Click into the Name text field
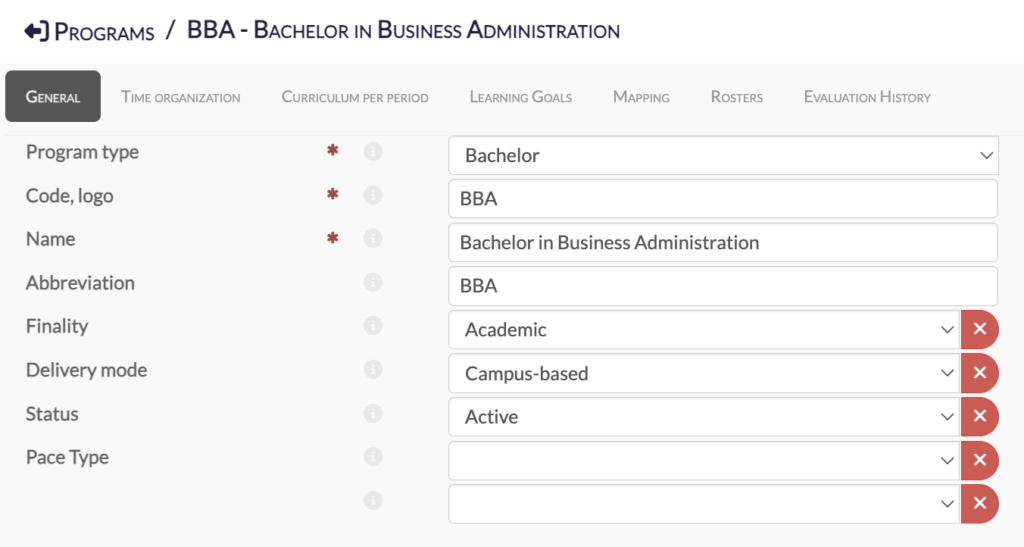The width and height of the screenshot is (1024, 547). coord(723,242)
